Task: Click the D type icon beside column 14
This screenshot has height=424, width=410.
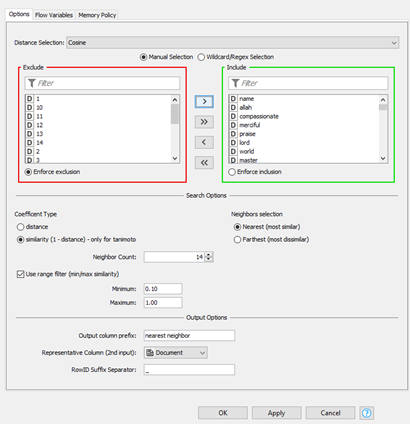Action: pos(29,143)
